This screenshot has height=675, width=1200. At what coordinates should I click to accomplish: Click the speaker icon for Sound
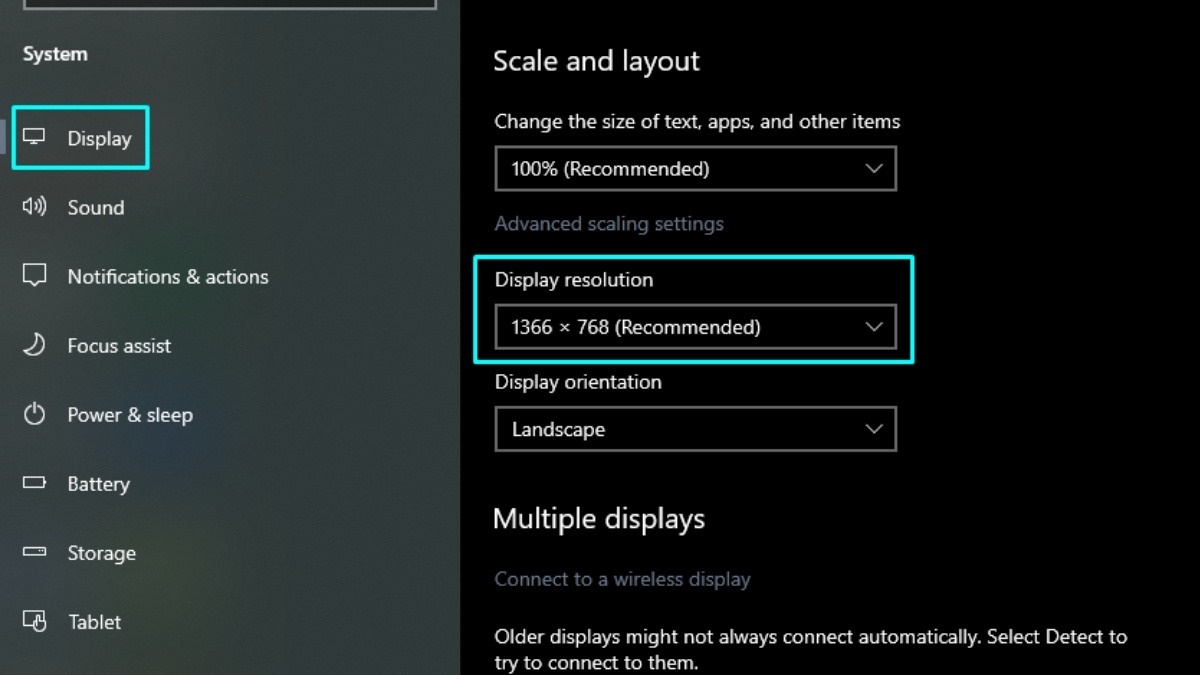pos(34,207)
